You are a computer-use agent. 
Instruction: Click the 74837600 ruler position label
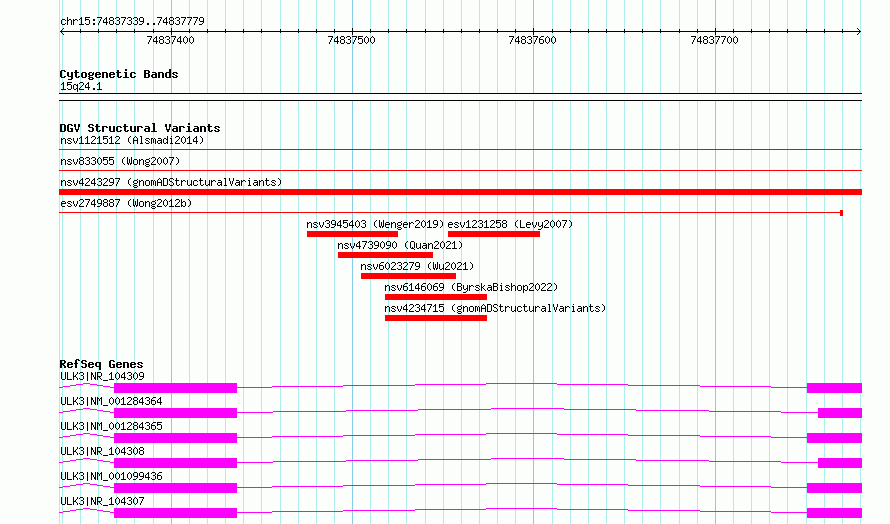532,40
